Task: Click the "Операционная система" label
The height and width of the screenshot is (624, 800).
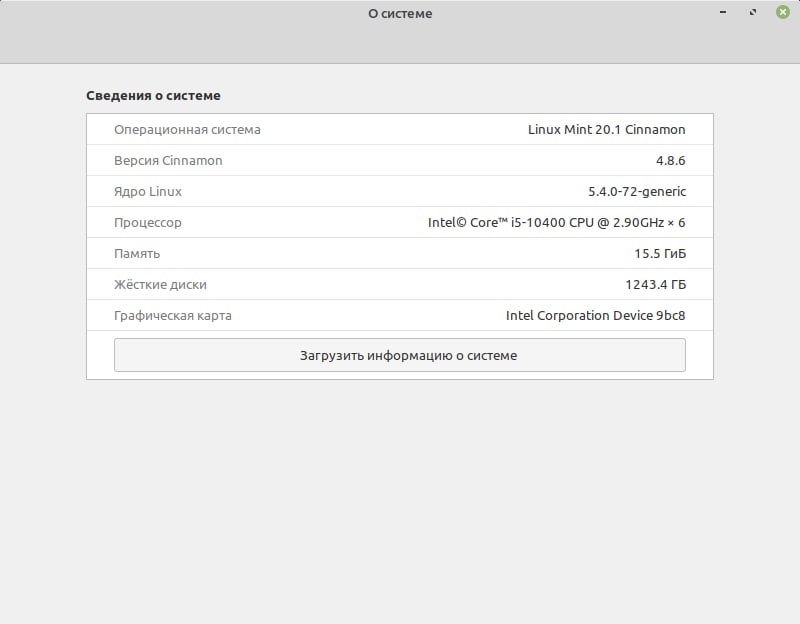Action: (187, 130)
